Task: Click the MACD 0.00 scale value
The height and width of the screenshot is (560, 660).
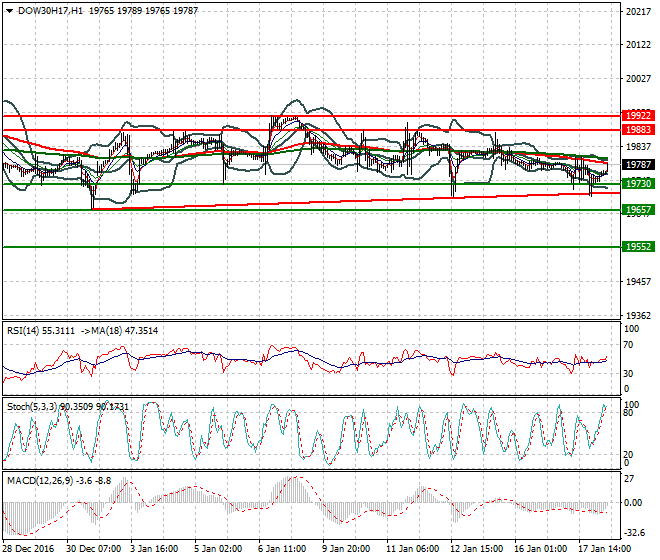Action: tap(633, 503)
